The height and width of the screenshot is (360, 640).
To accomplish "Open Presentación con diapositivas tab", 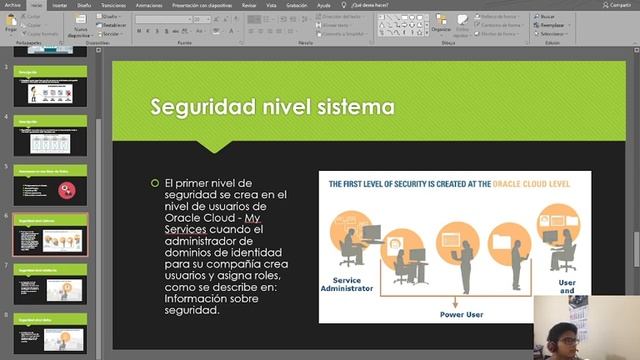I will click(202, 5).
